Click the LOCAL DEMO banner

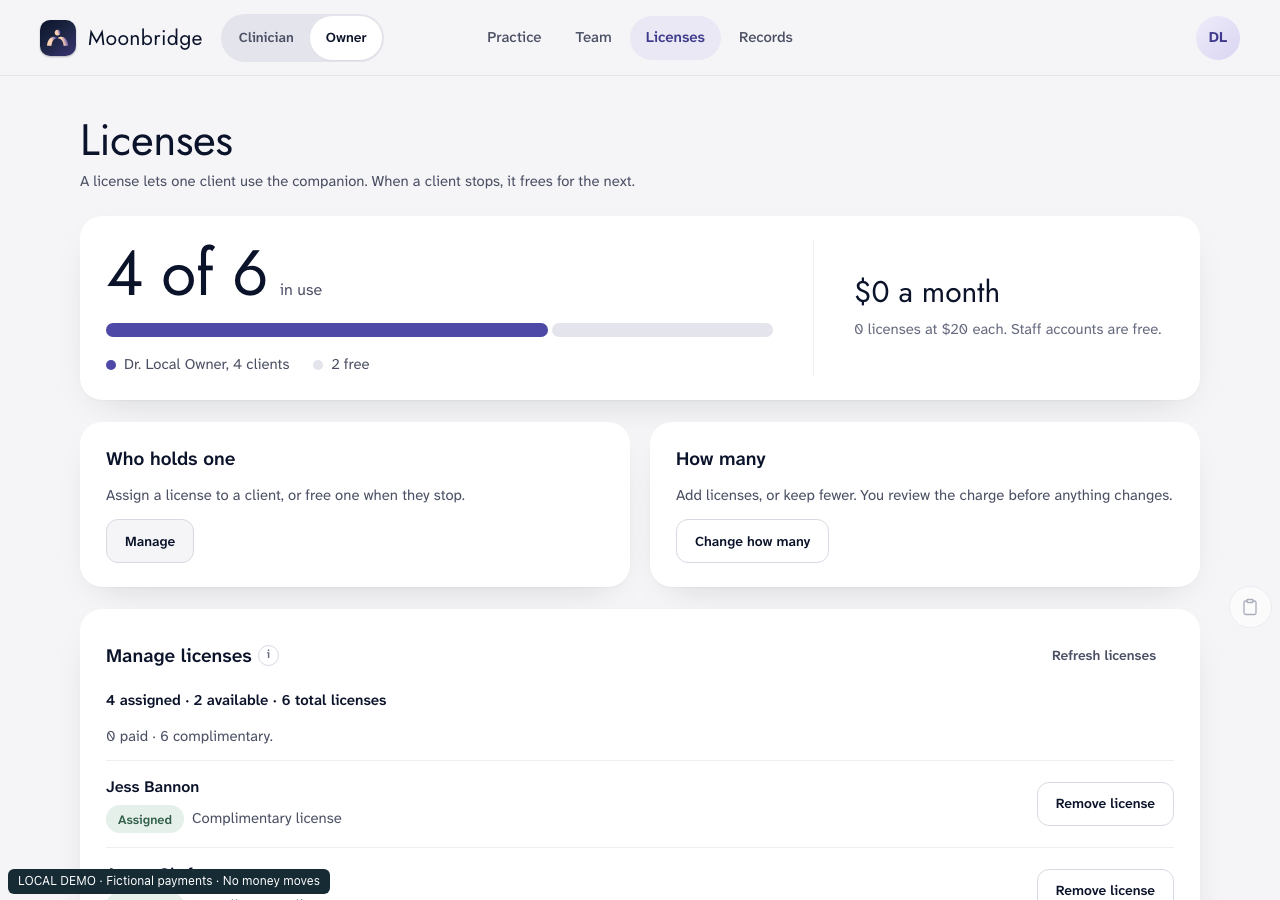pyautogui.click(x=169, y=881)
